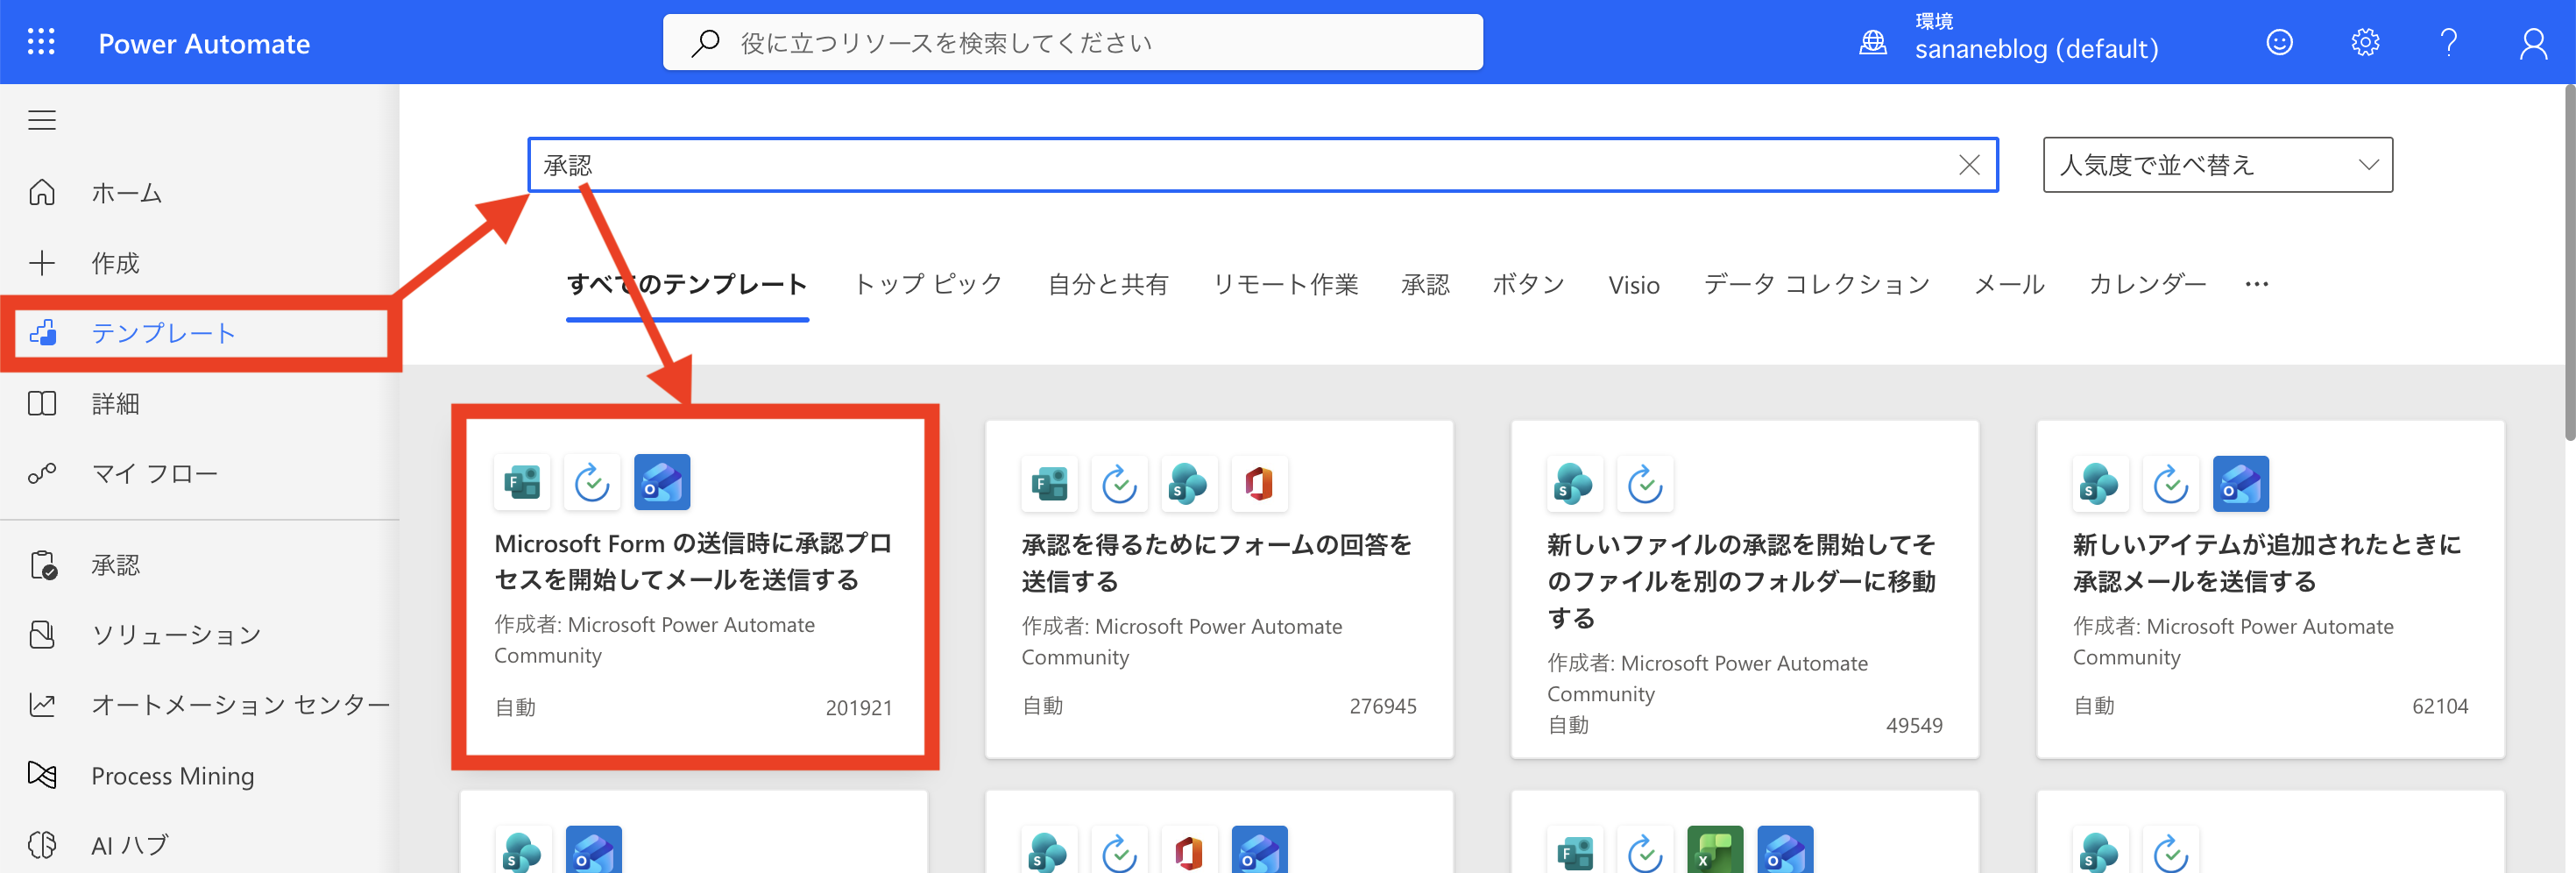Viewport: 2576px width, 873px height.
Task: Click the Office 365 icon on the 承認を得るために card
Action: click(x=1259, y=484)
